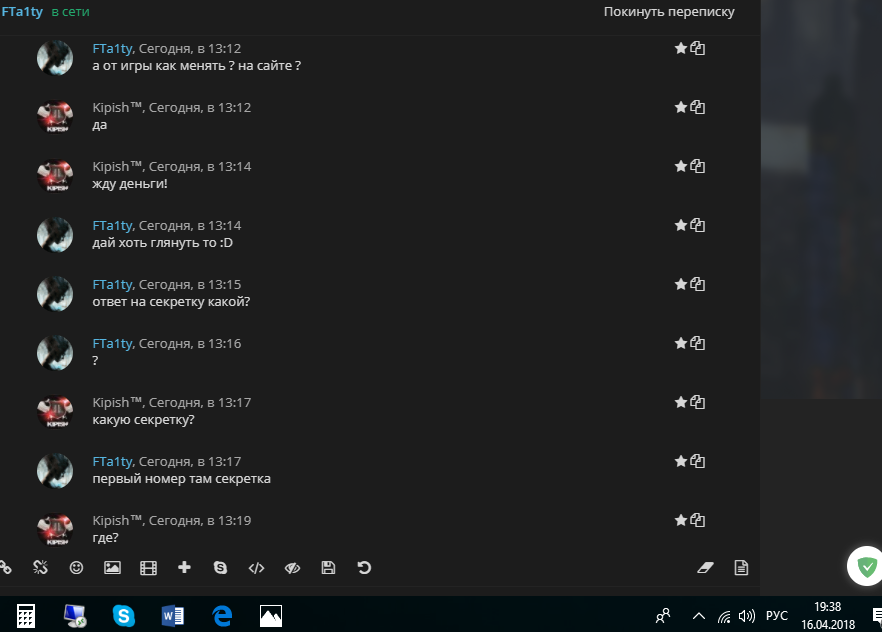This screenshot has width=882, height=632.
Task: Open Skype from the taskbar
Action: tap(124, 616)
